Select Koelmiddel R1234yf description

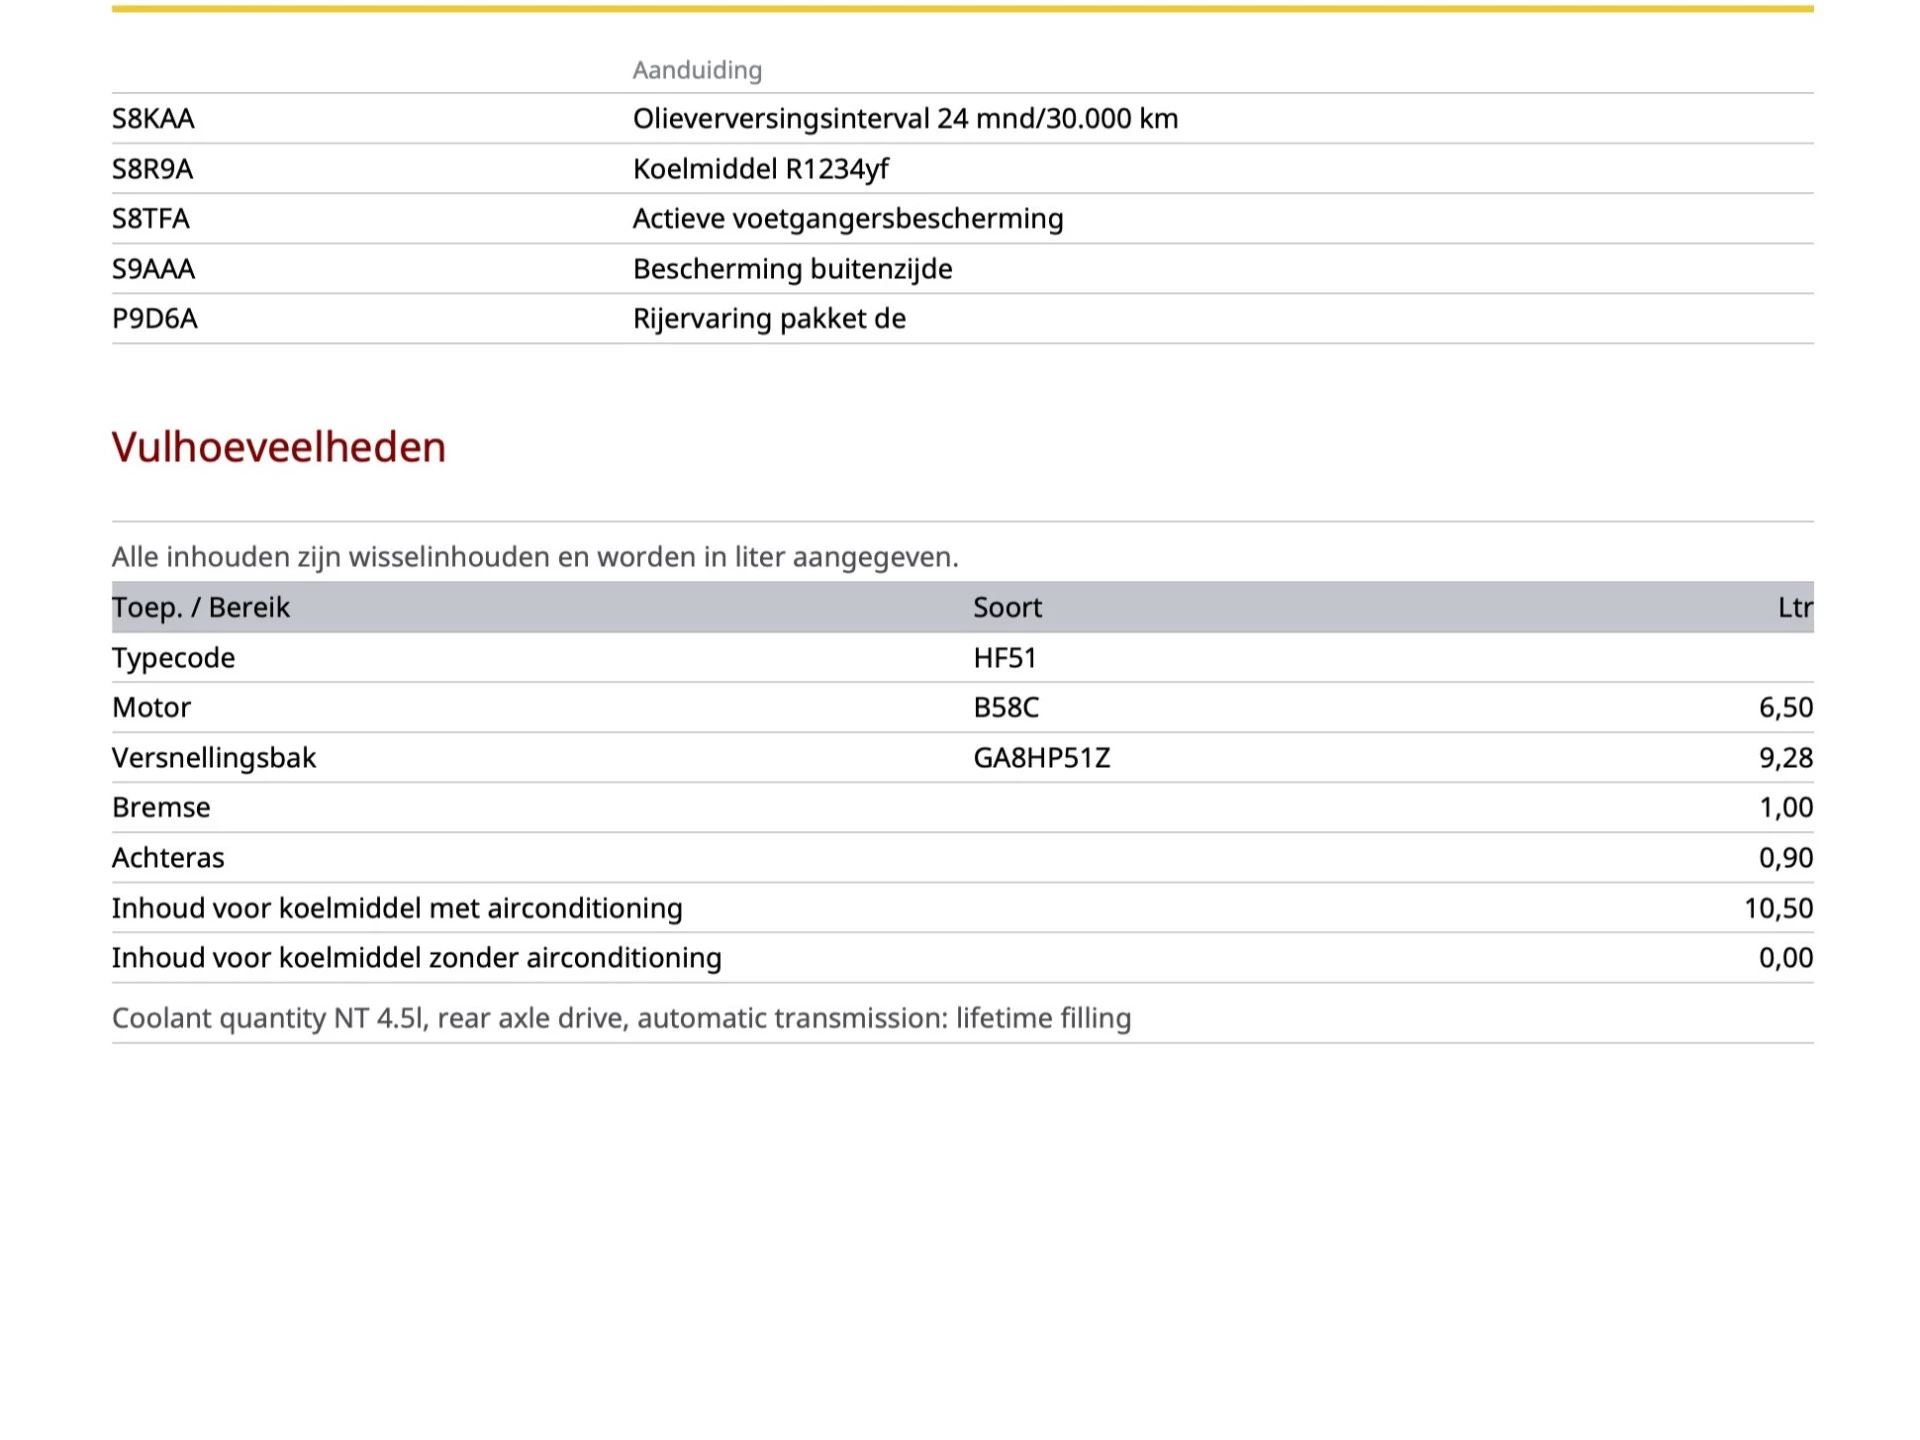point(760,169)
